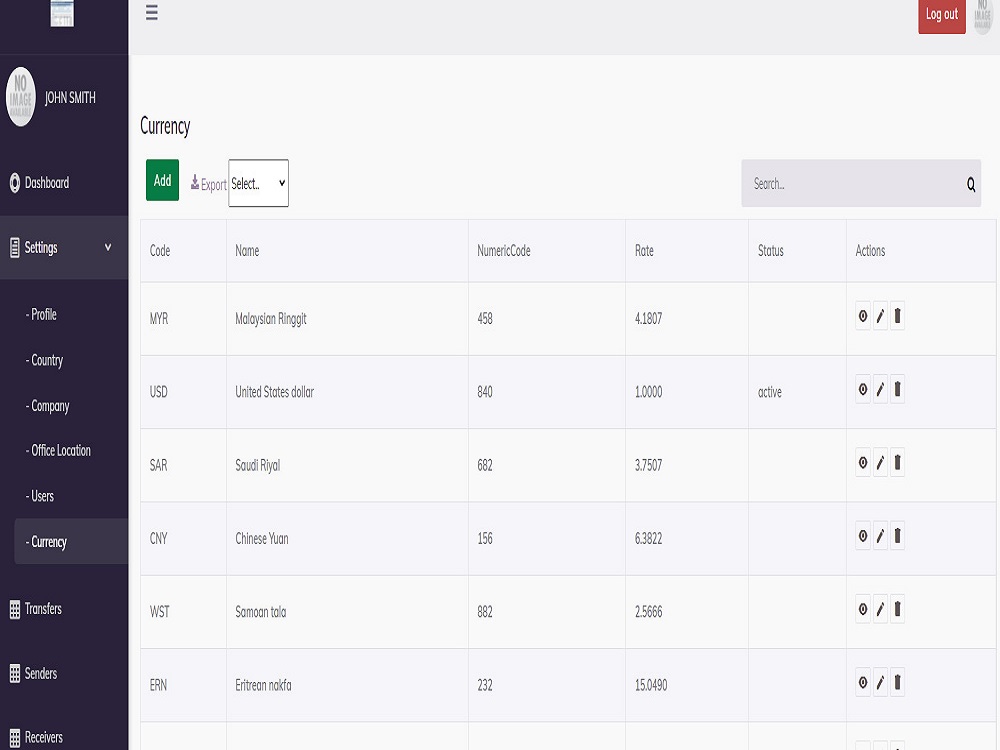Click the search magnifier icon
The height and width of the screenshot is (750, 1000).
pyautogui.click(x=971, y=184)
